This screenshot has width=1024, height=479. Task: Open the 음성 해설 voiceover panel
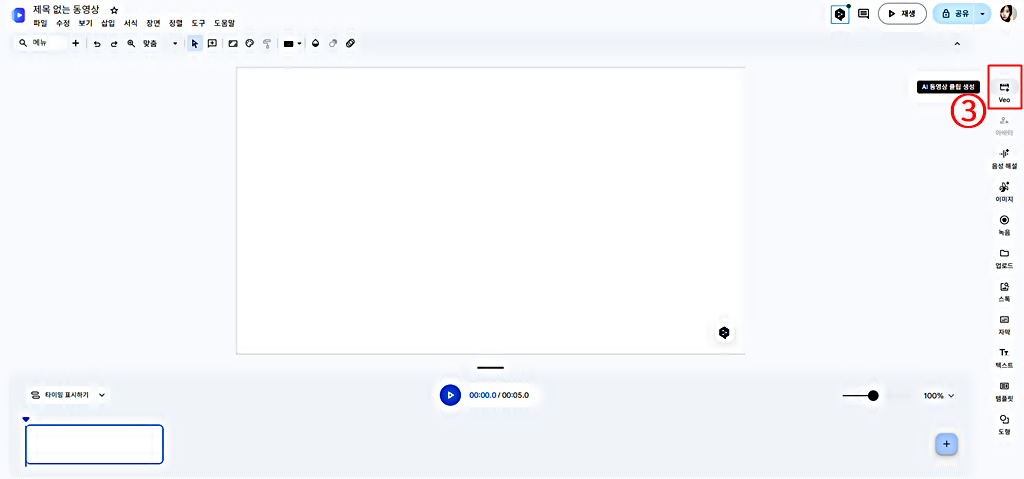point(1004,159)
